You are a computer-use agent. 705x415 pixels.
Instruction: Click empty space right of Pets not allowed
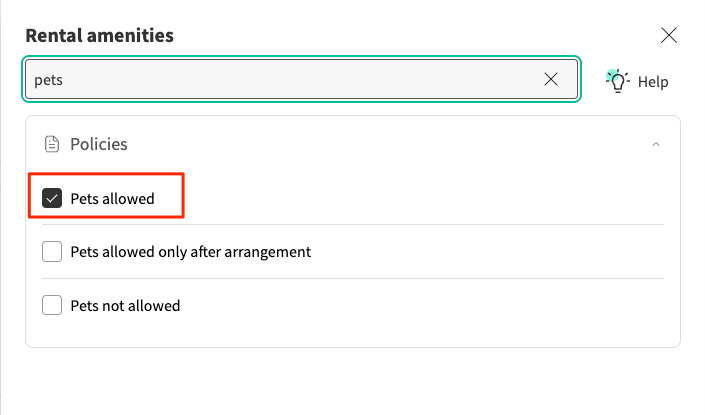[420, 305]
